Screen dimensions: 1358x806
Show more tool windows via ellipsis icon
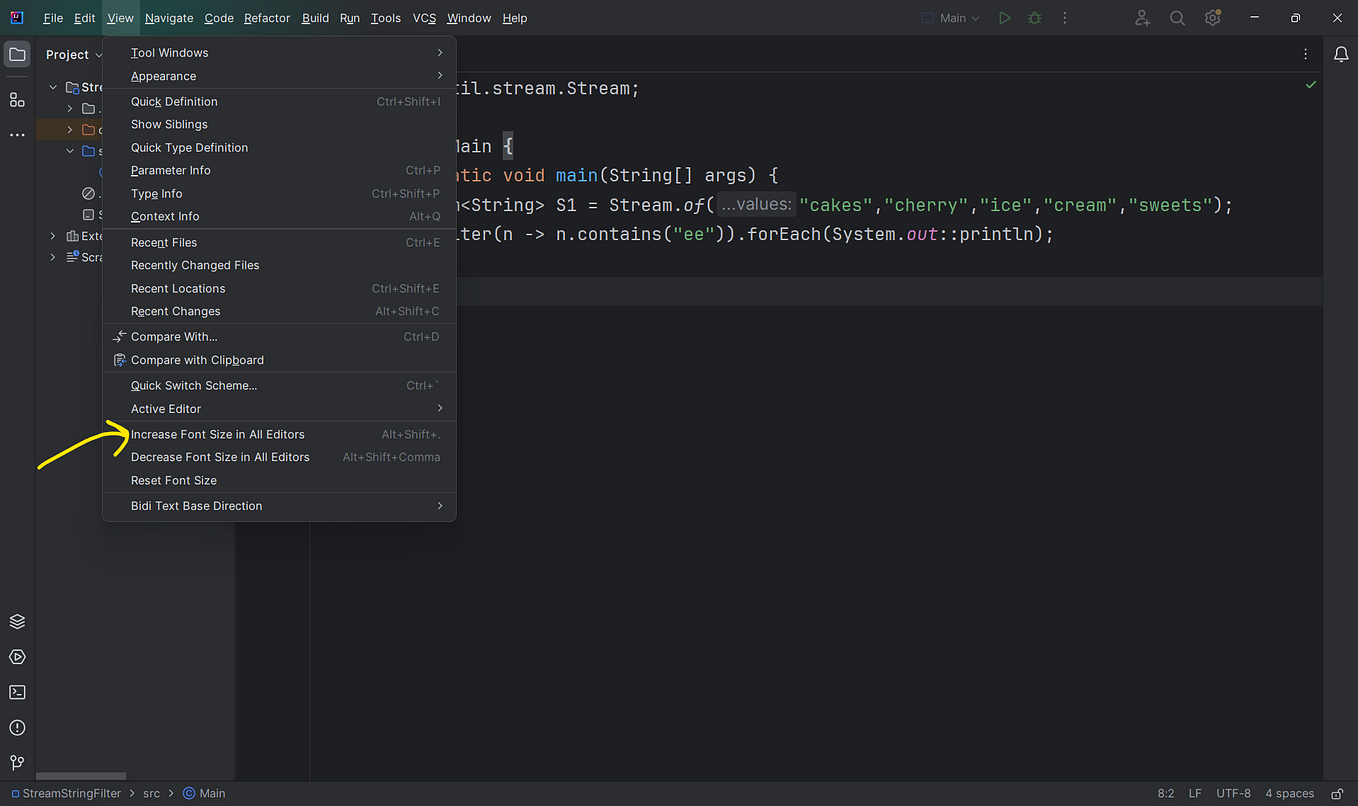(x=16, y=134)
